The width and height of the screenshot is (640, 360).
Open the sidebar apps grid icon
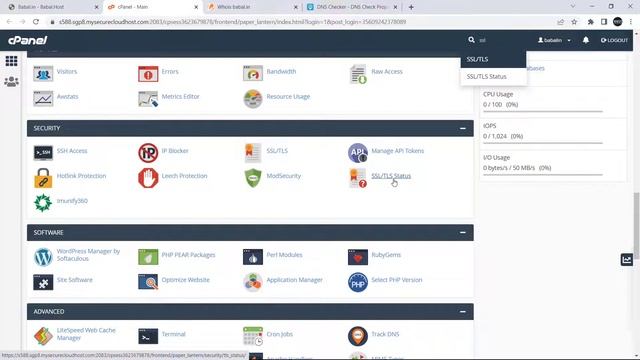click(x=11, y=61)
